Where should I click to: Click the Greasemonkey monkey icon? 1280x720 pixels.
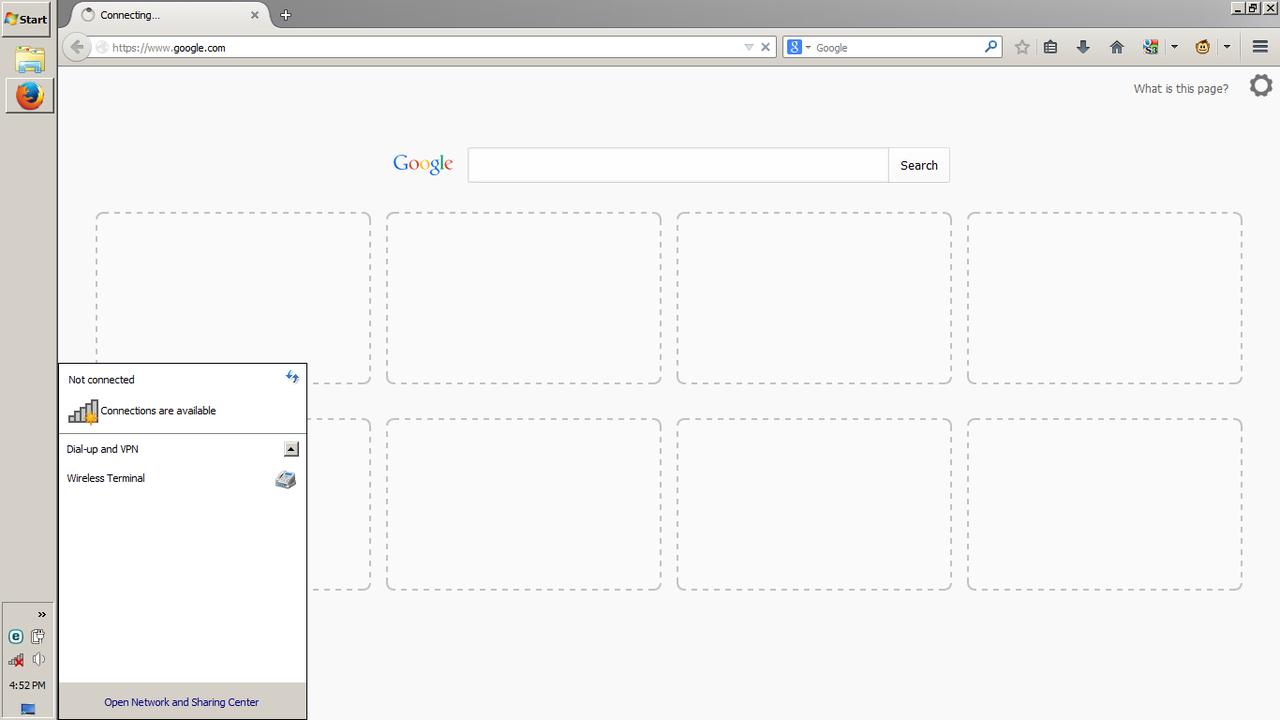pos(1204,47)
